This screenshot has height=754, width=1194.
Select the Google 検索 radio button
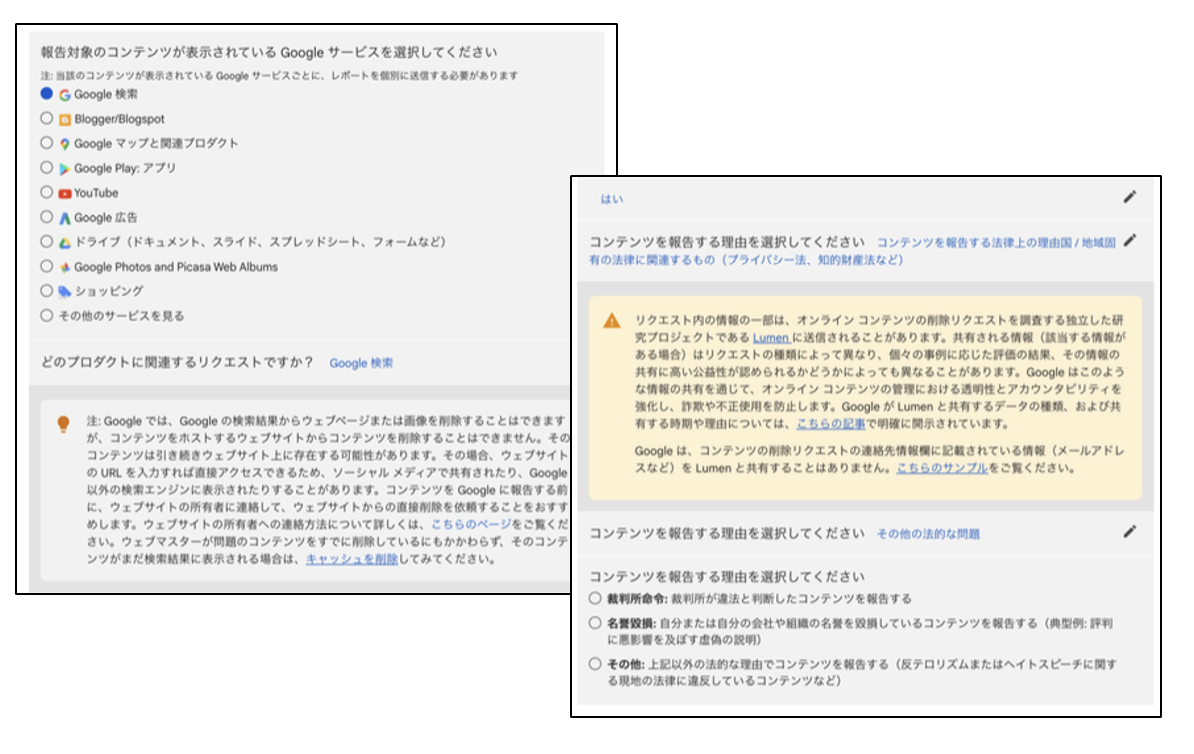click(x=46, y=94)
